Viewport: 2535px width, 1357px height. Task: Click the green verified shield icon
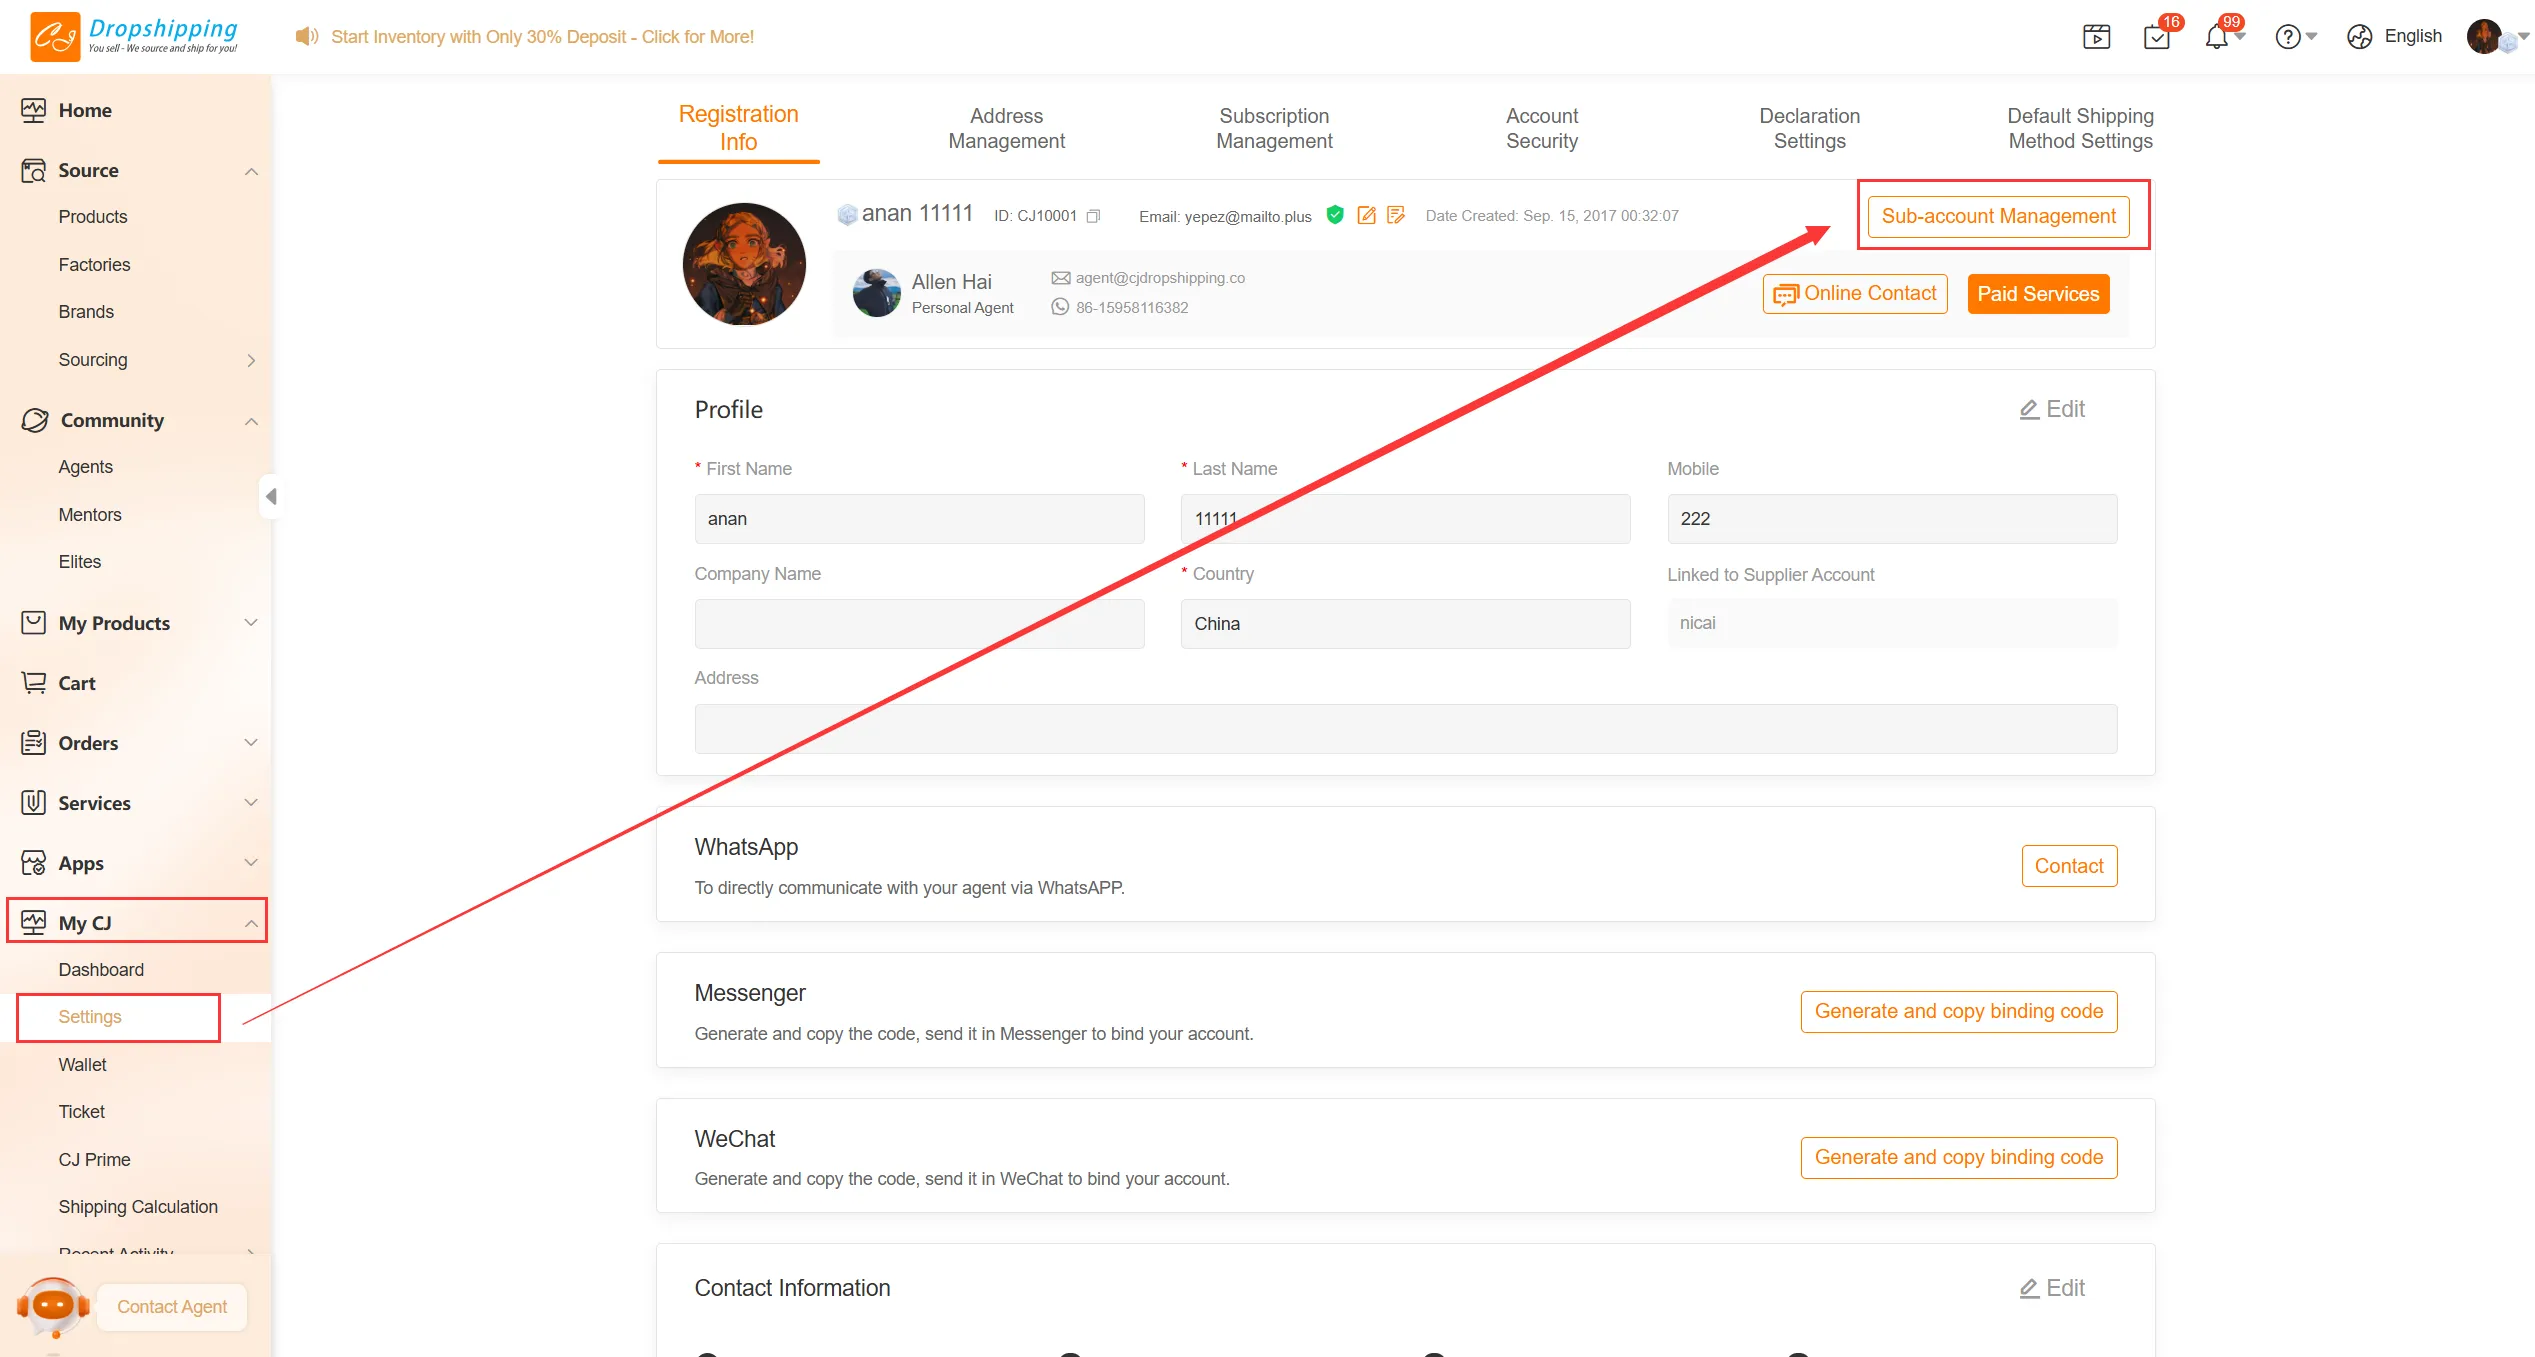(x=1335, y=214)
